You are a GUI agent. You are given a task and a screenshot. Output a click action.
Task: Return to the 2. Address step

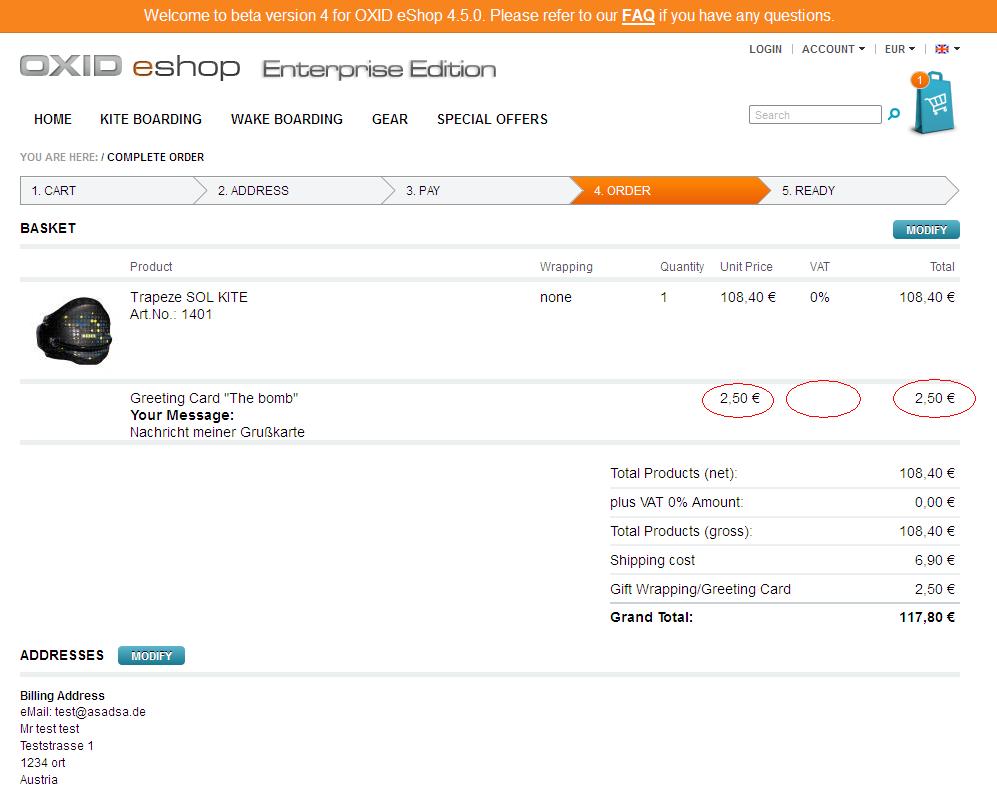tap(290, 190)
